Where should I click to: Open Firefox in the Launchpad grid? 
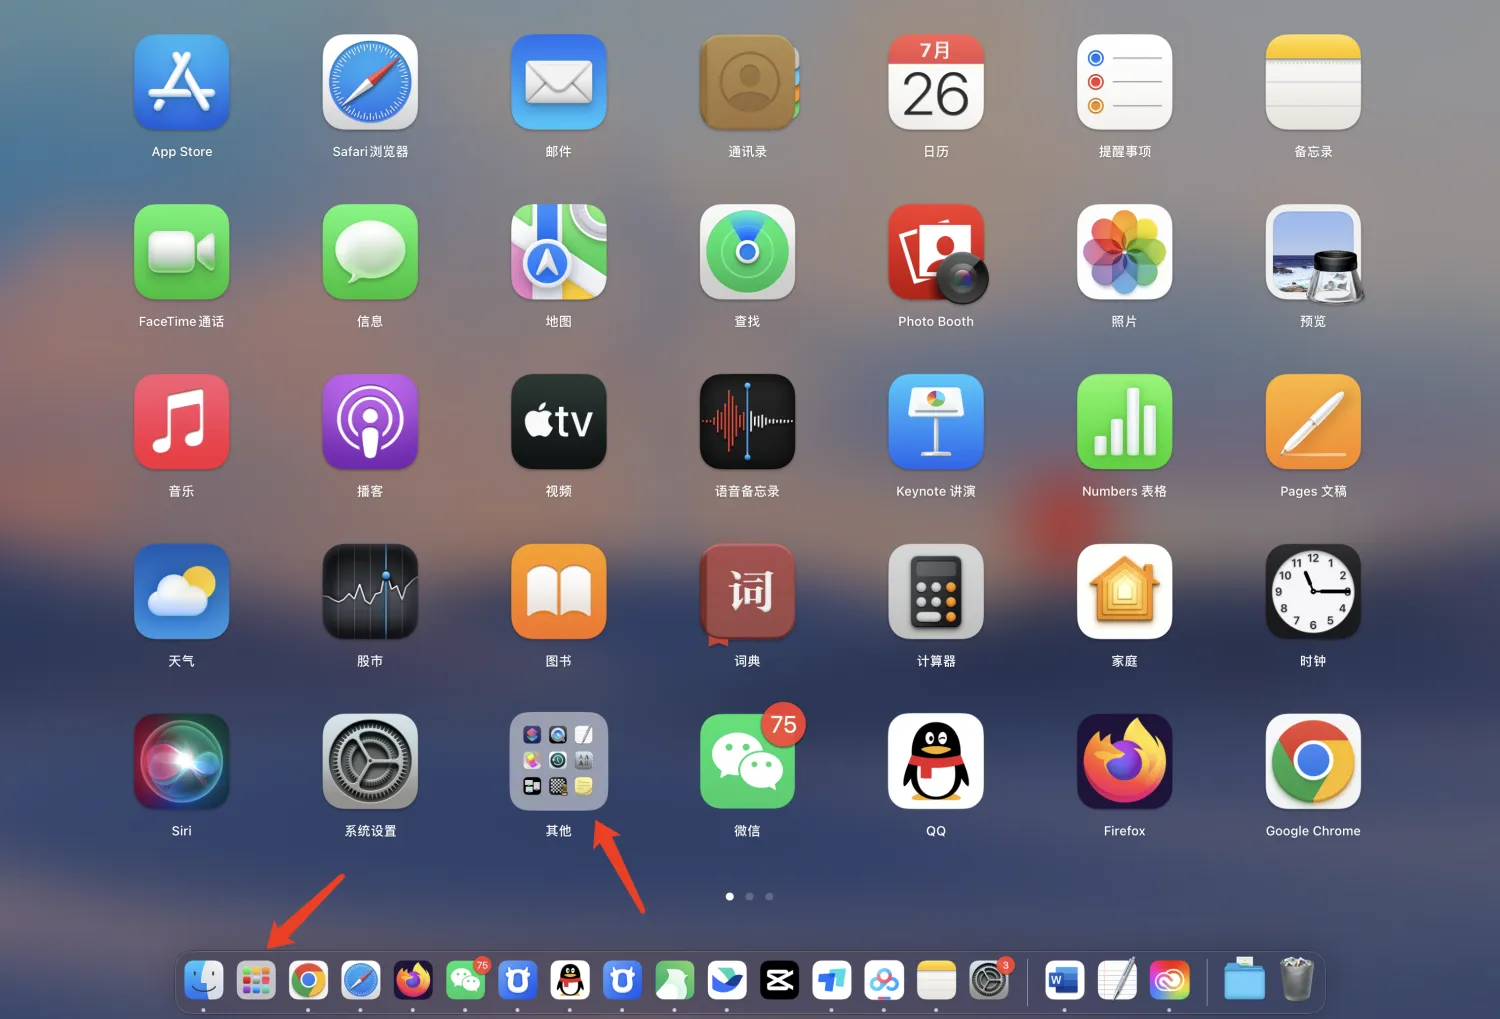click(x=1124, y=761)
